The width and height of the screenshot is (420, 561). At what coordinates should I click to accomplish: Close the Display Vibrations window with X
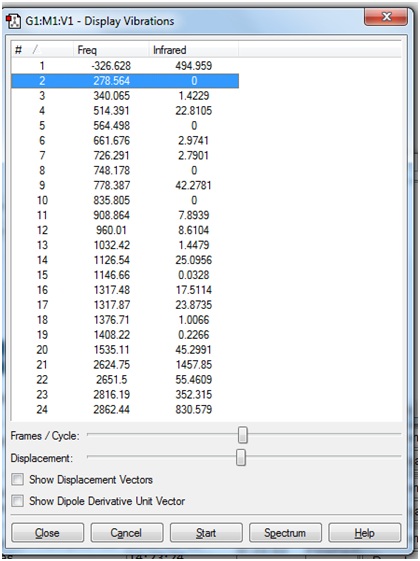coord(386,16)
